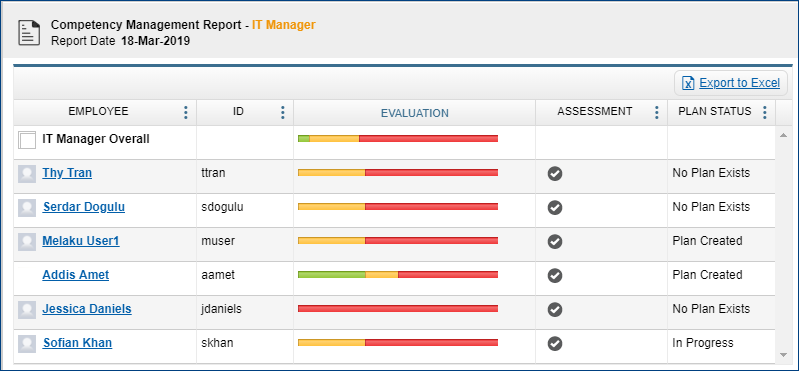
Task: Click the IT Manager Overall evaluation bar
Action: coord(398,139)
